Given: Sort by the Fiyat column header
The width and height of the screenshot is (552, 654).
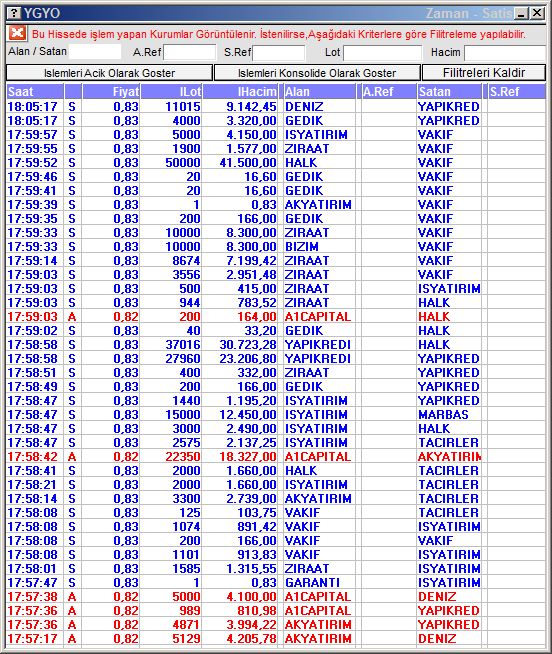Looking at the screenshot, I should click(x=111, y=91).
